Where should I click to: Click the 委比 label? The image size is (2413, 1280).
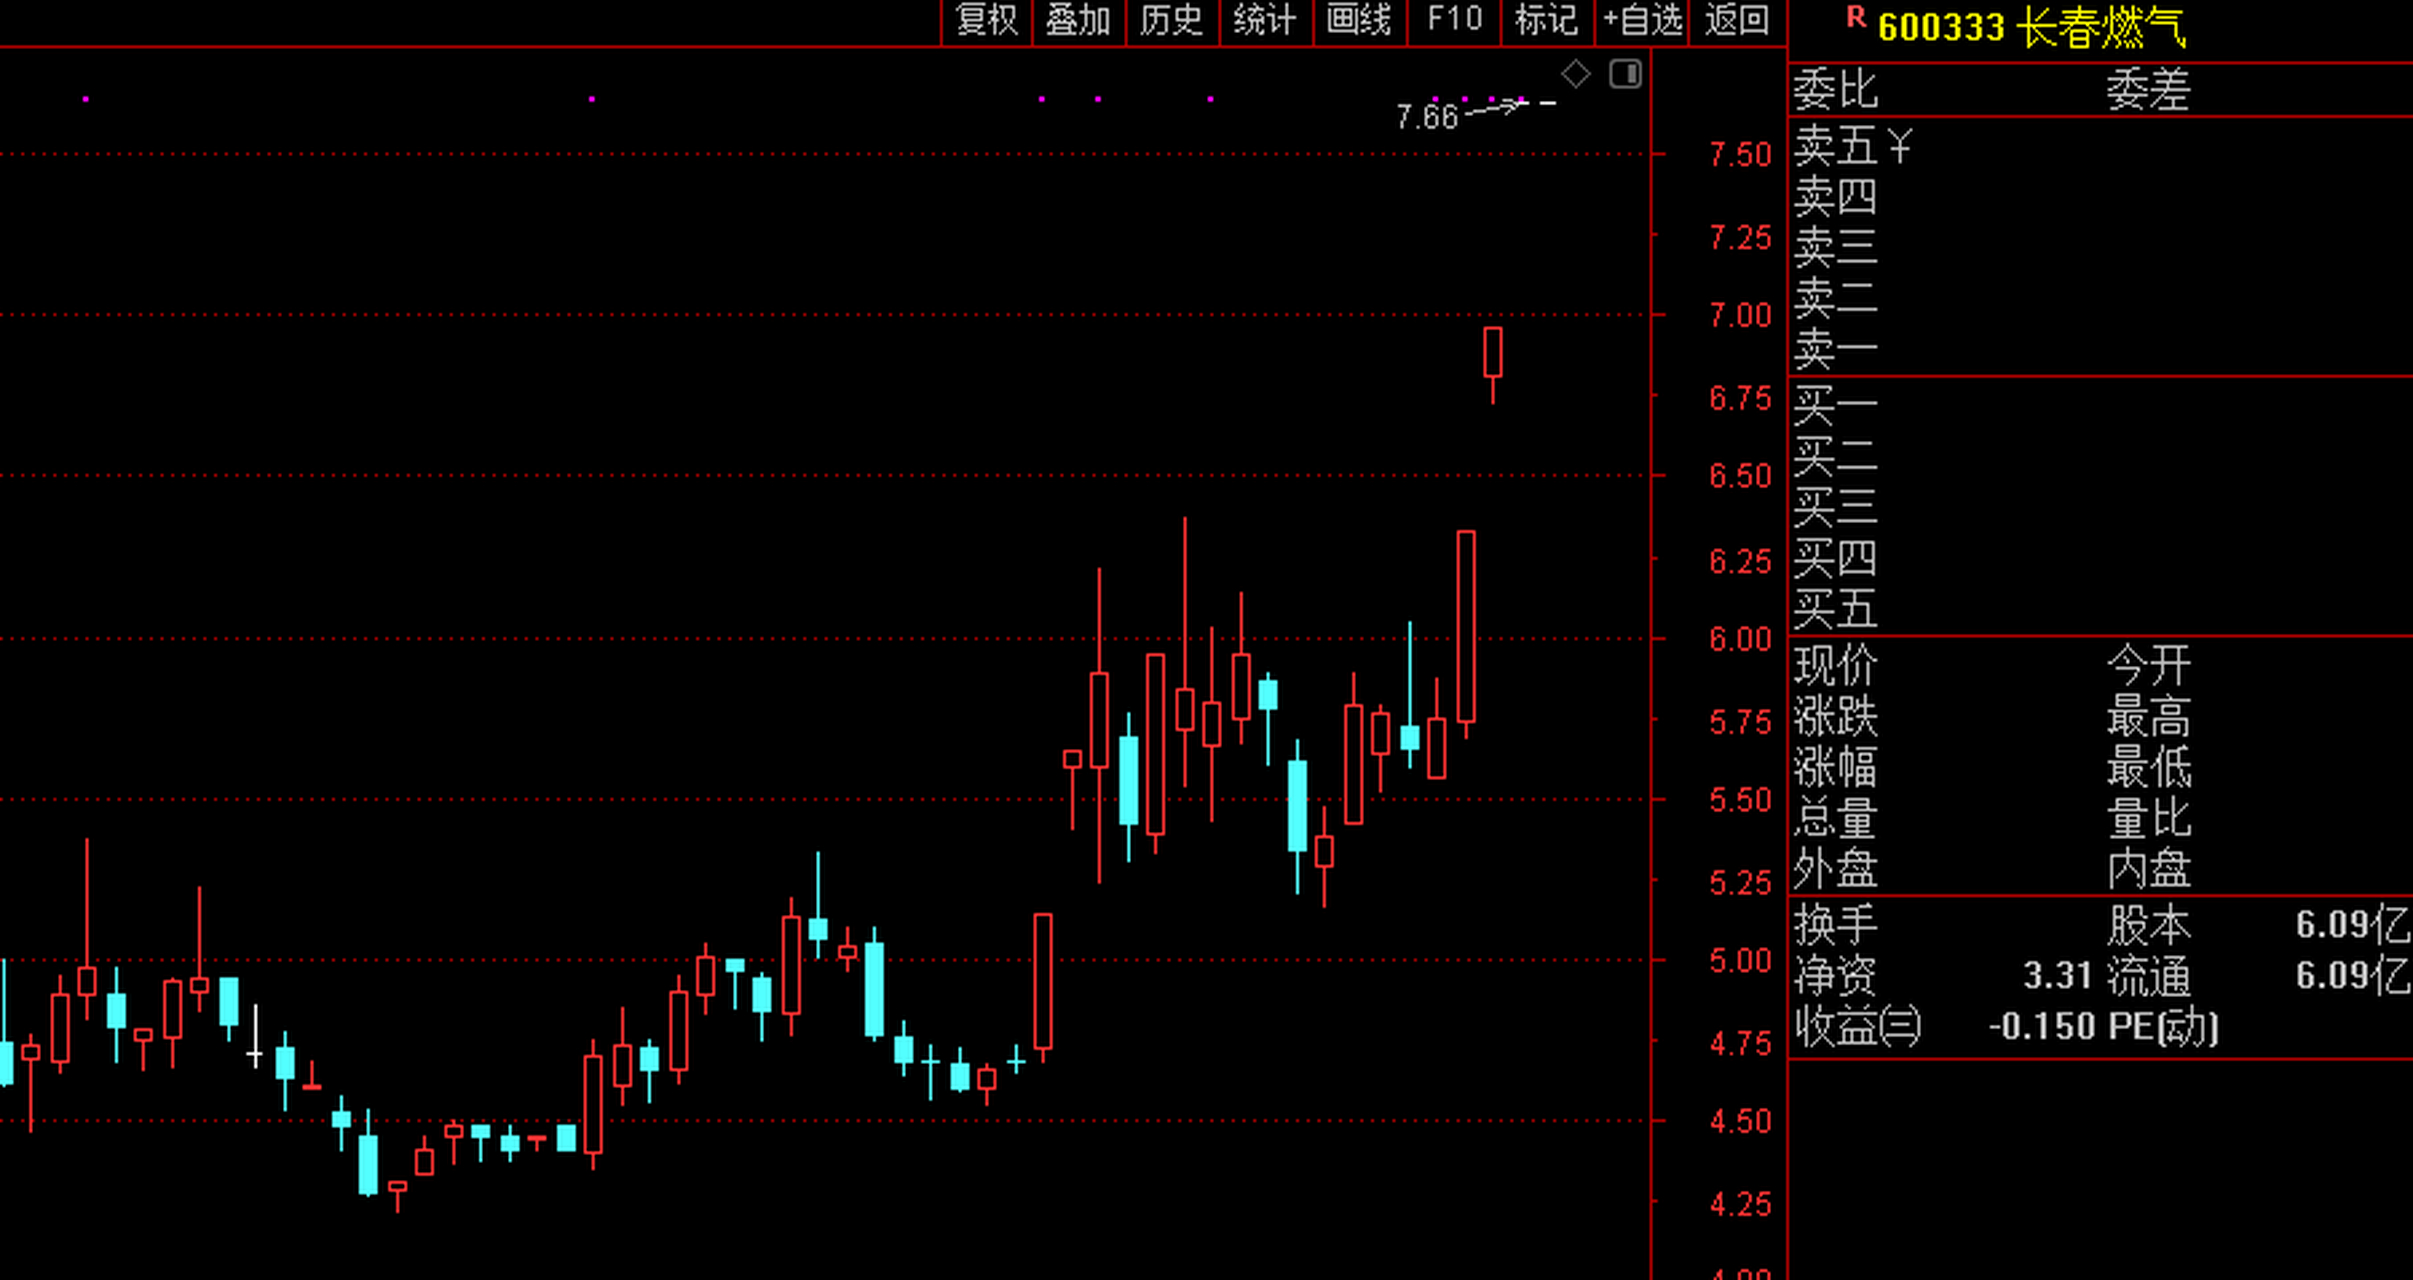(x=1835, y=90)
